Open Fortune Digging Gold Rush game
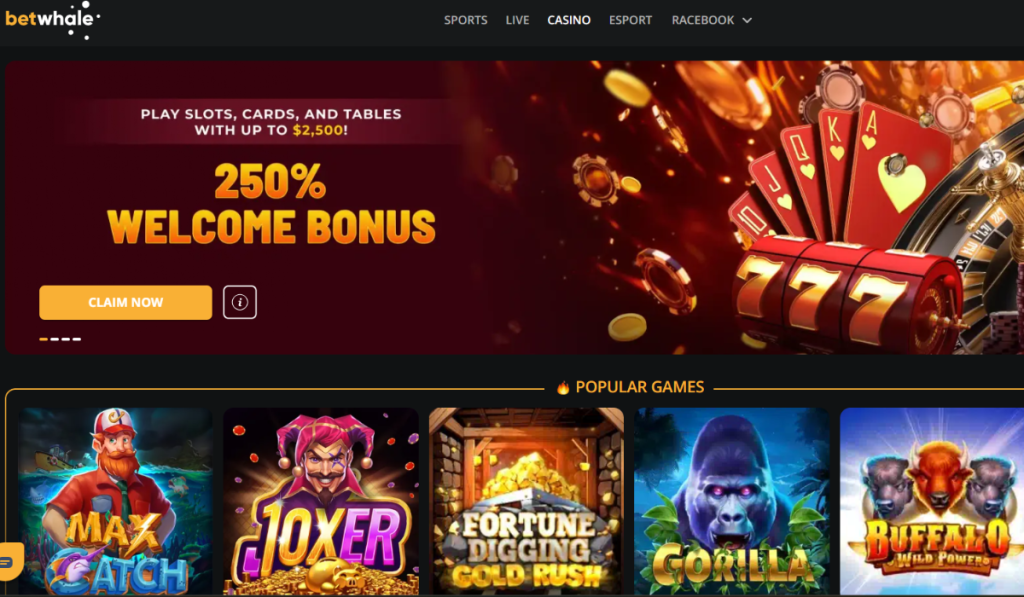The height and width of the screenshot is (597, 1024). (x=526, y=501)
